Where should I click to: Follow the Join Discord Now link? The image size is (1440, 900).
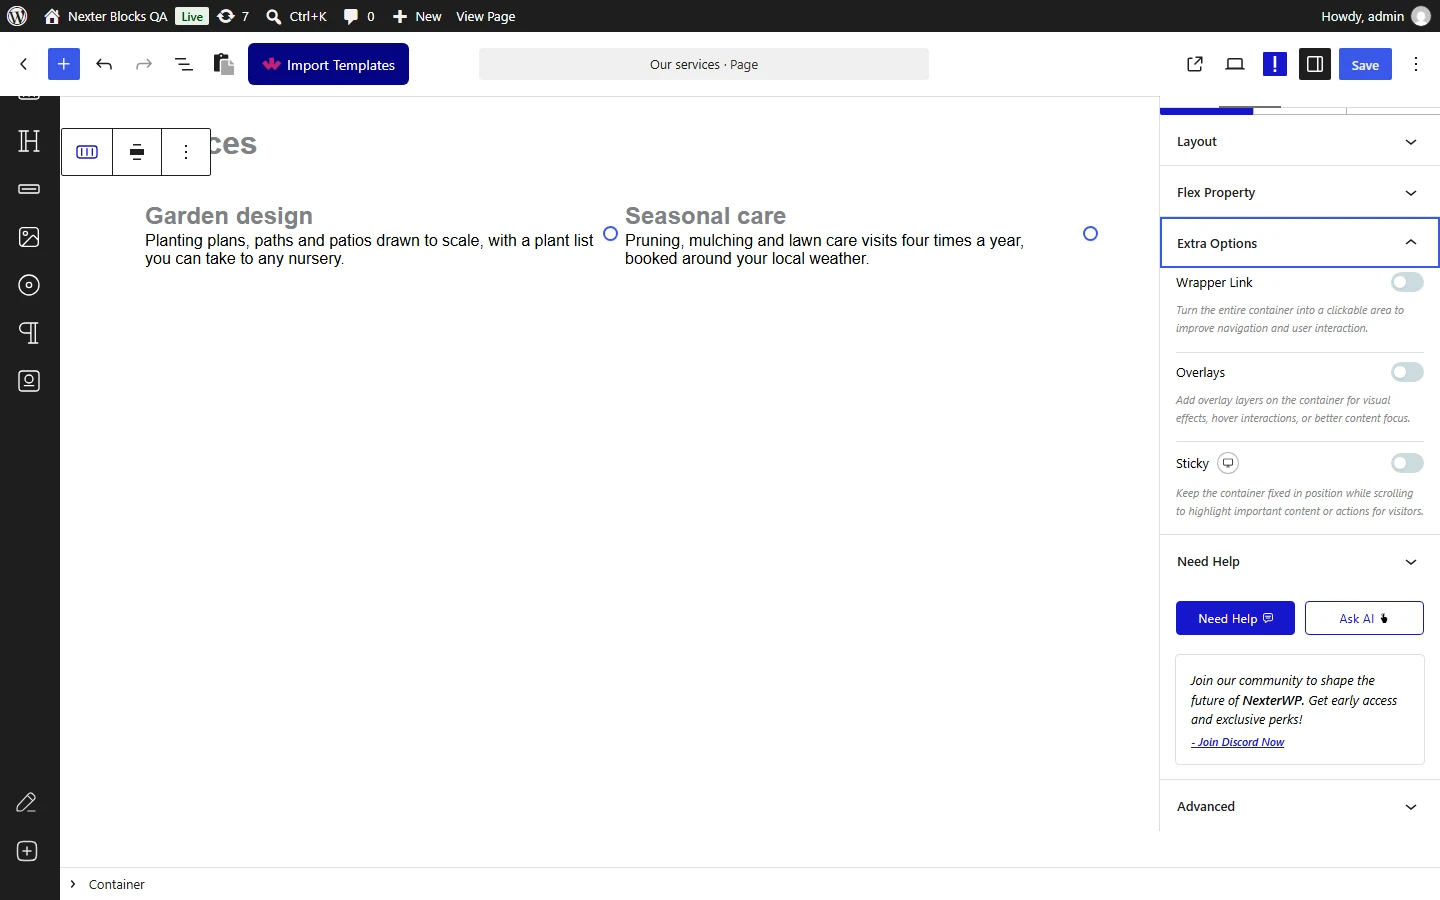tap(1238, 742)
